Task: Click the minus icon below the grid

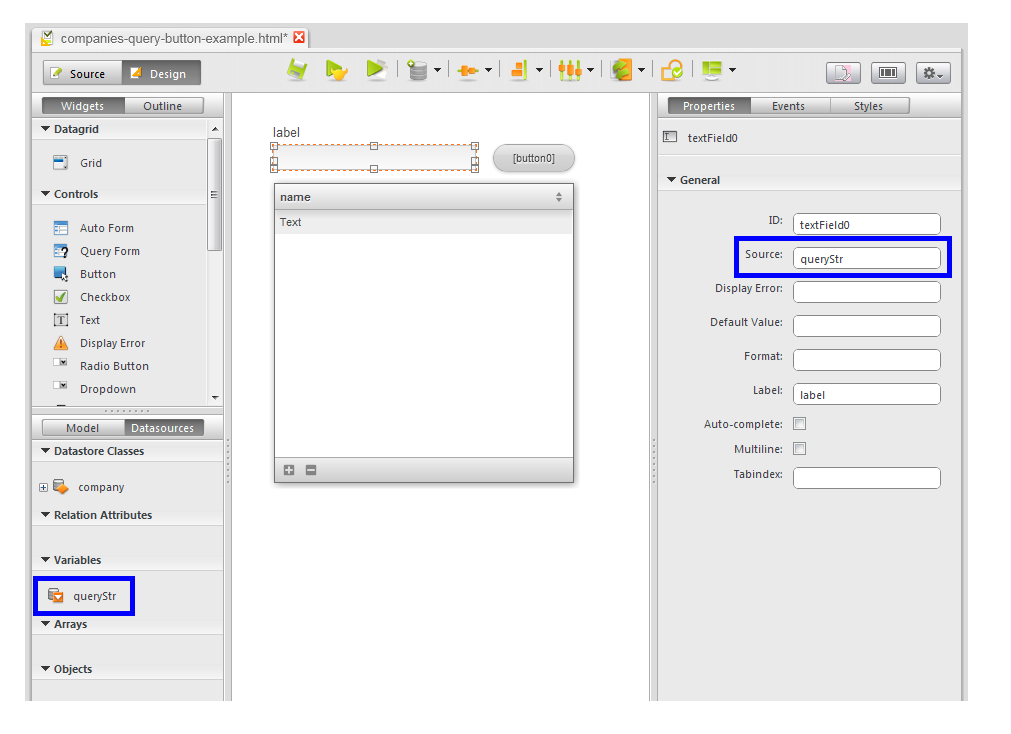Action: click(x=311, y=470)
